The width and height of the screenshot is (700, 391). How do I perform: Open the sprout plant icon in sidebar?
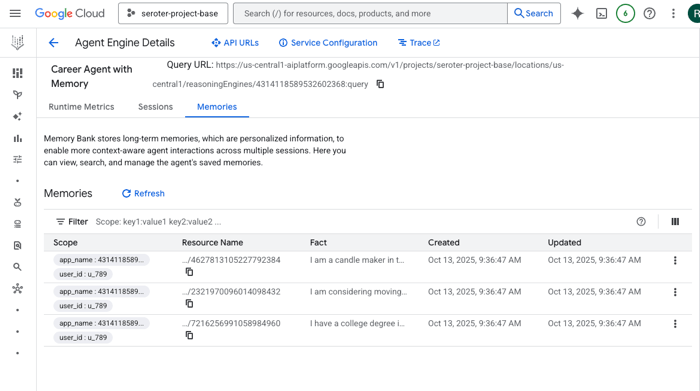17,95
